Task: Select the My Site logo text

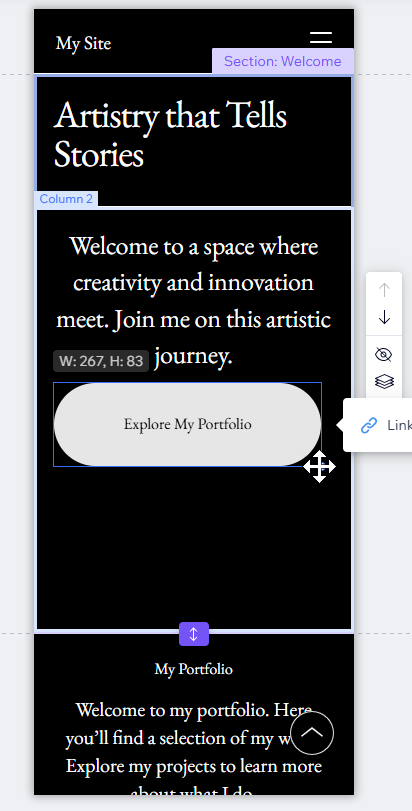Action: tap(83, 42)
